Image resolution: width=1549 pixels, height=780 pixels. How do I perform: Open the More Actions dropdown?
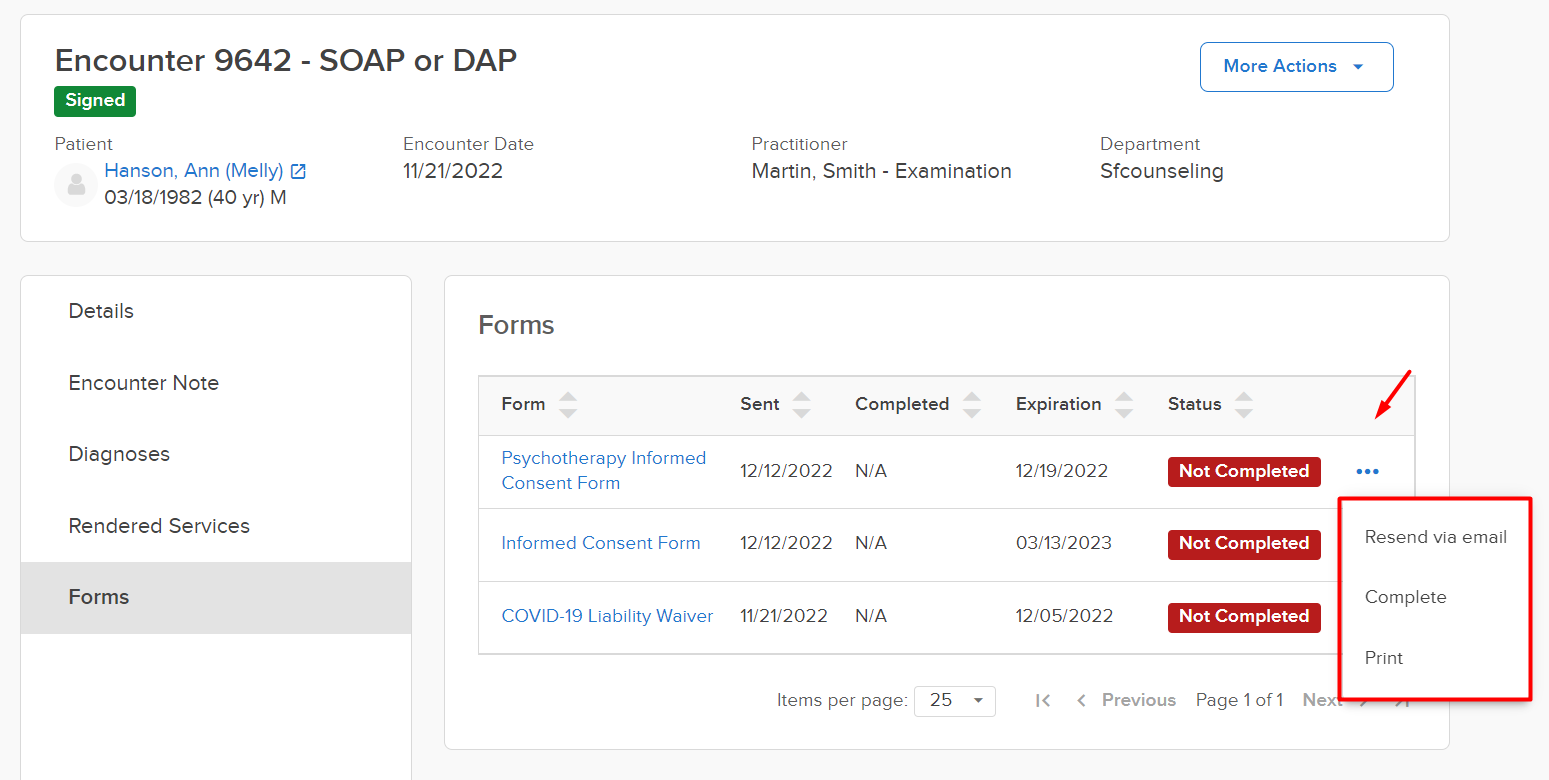1296,67
